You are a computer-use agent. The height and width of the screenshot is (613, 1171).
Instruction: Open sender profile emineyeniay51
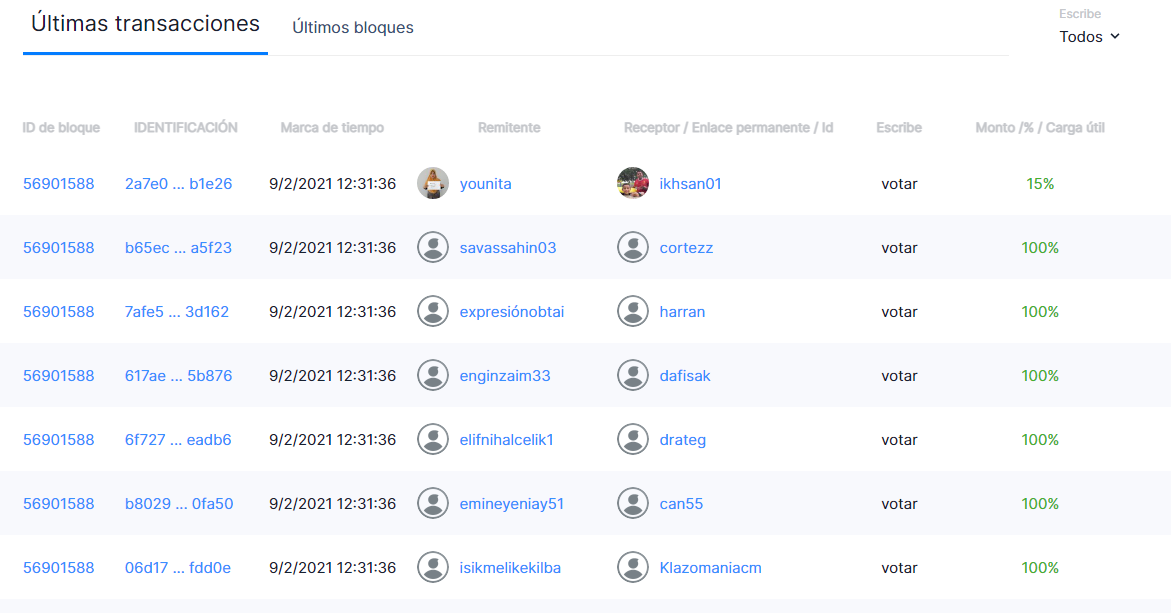(512, 504)
